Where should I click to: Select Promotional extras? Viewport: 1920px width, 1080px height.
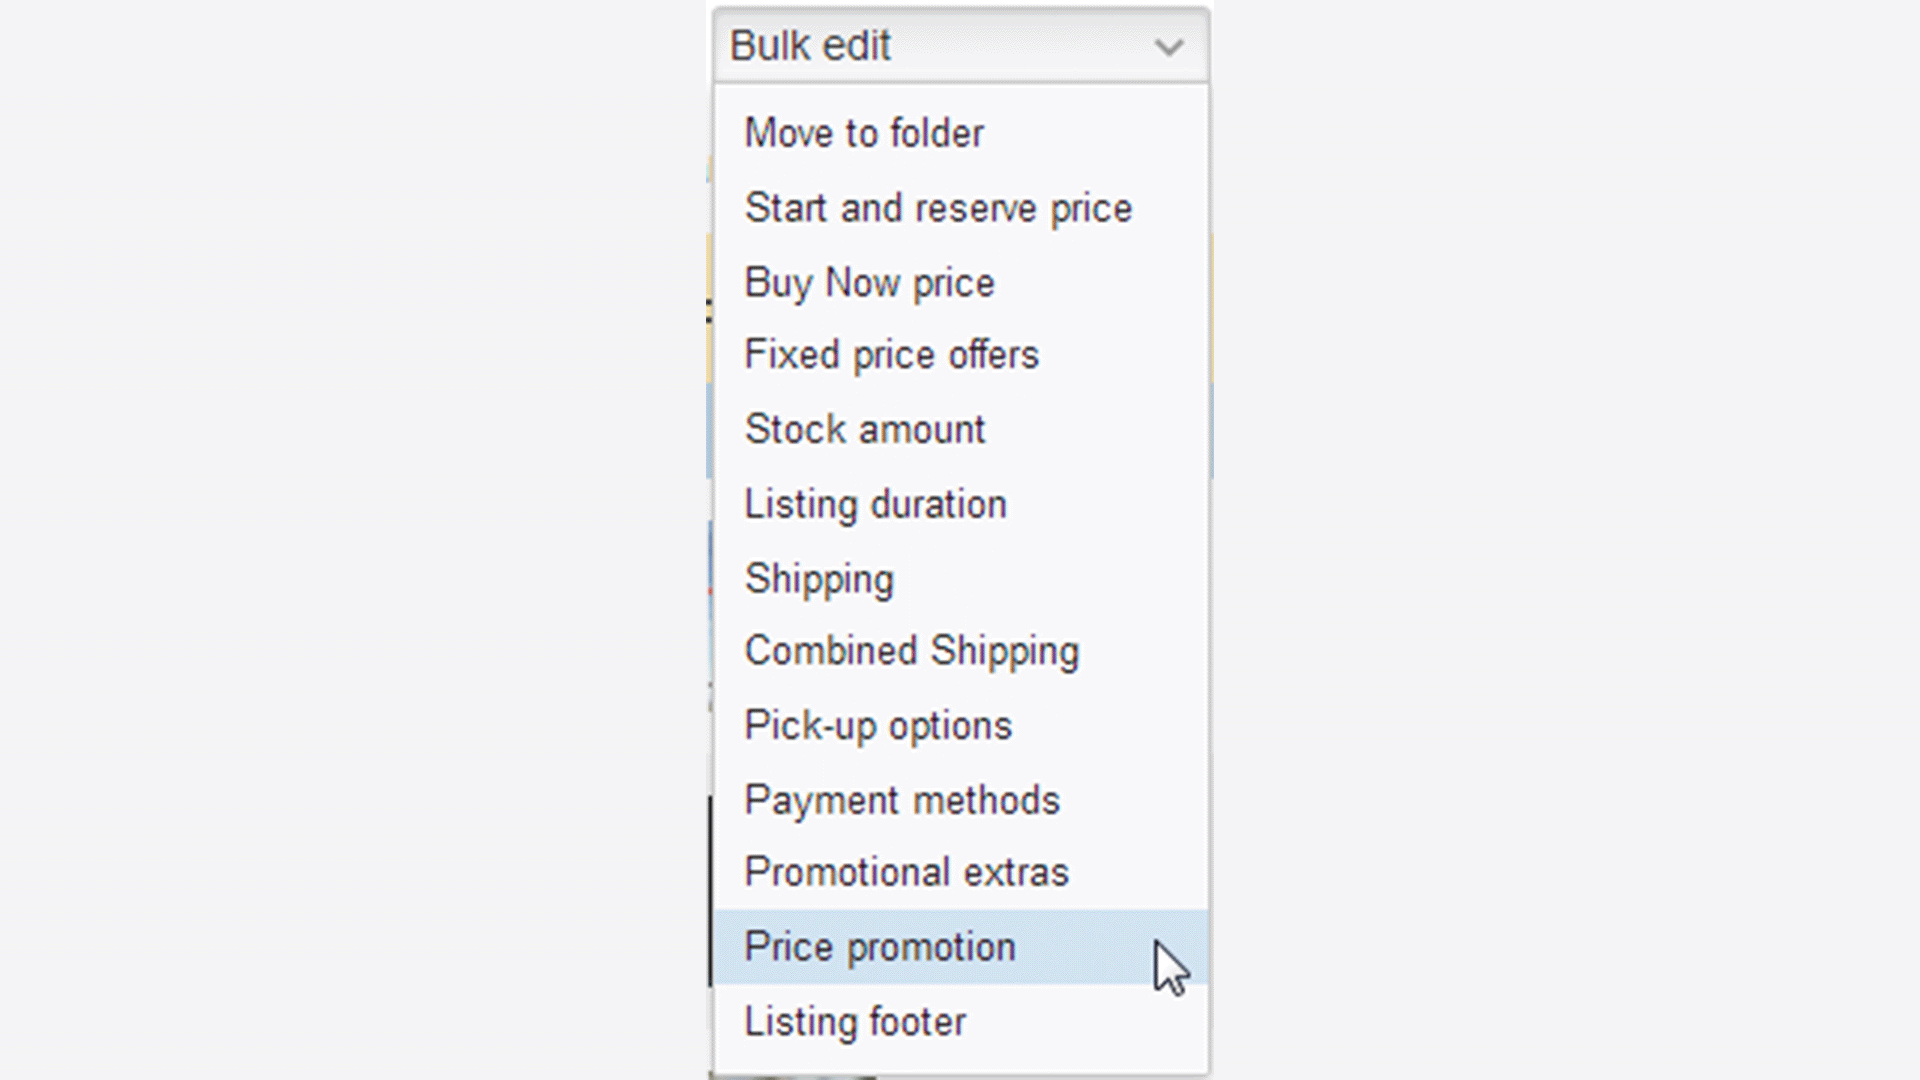(x=905, y=872)
